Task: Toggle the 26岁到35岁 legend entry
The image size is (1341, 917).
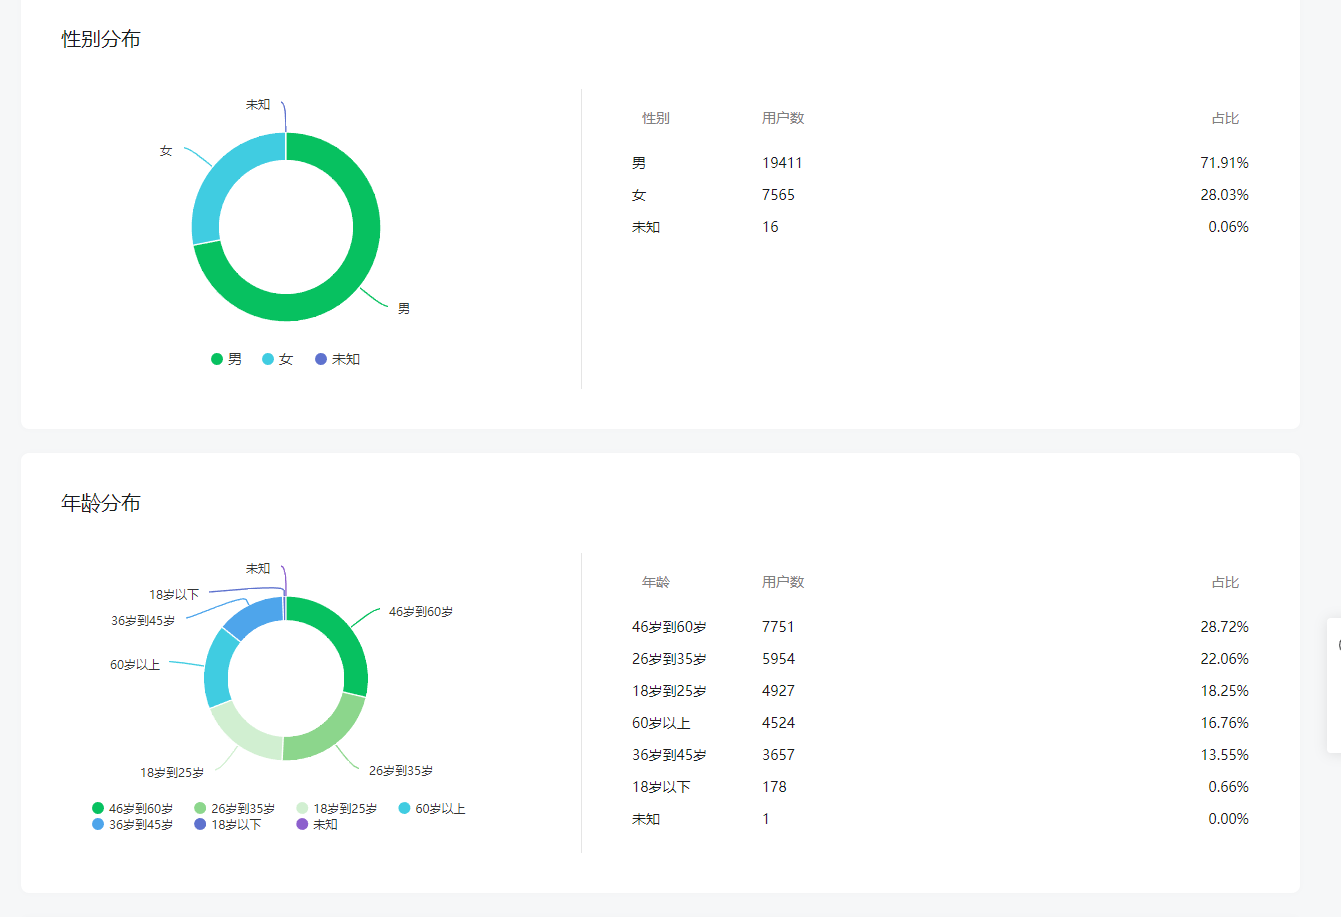Action: tap(235, 808)
